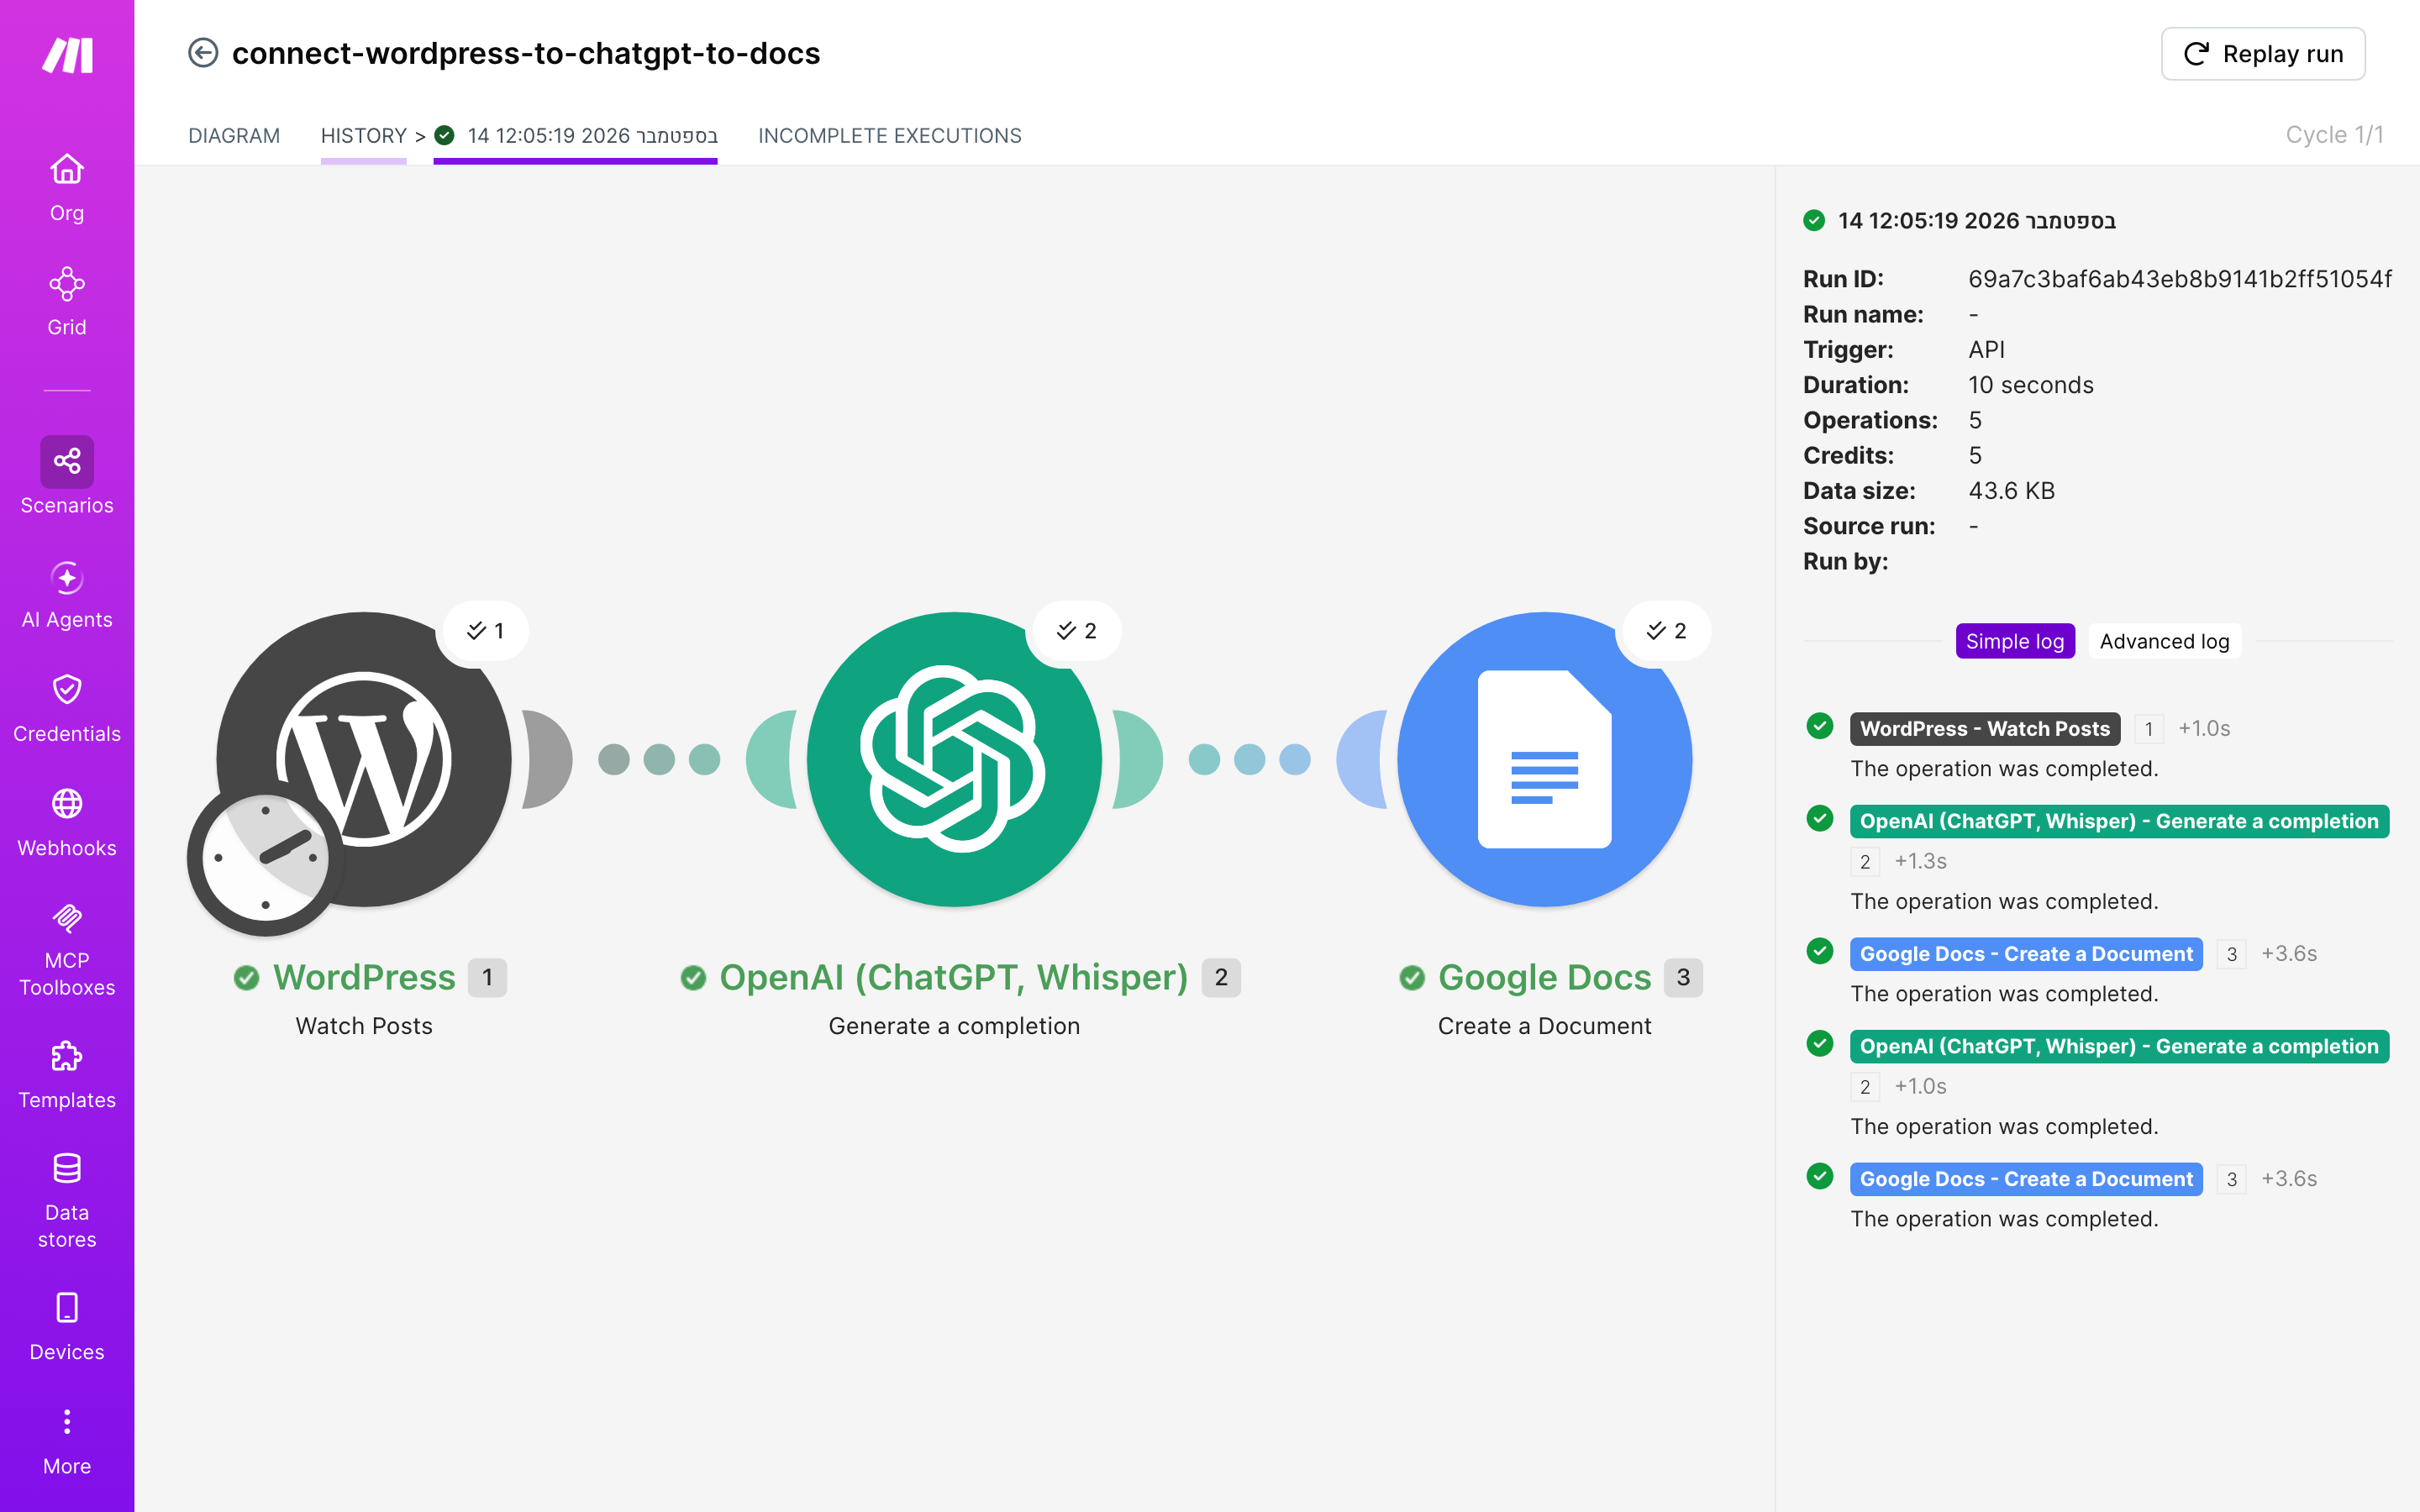This screenshot has width=2420, height=1512.
Task: Click the scenario title connect-wordpress-to-chatgpt-to-docs
Action: click(526, 53)
